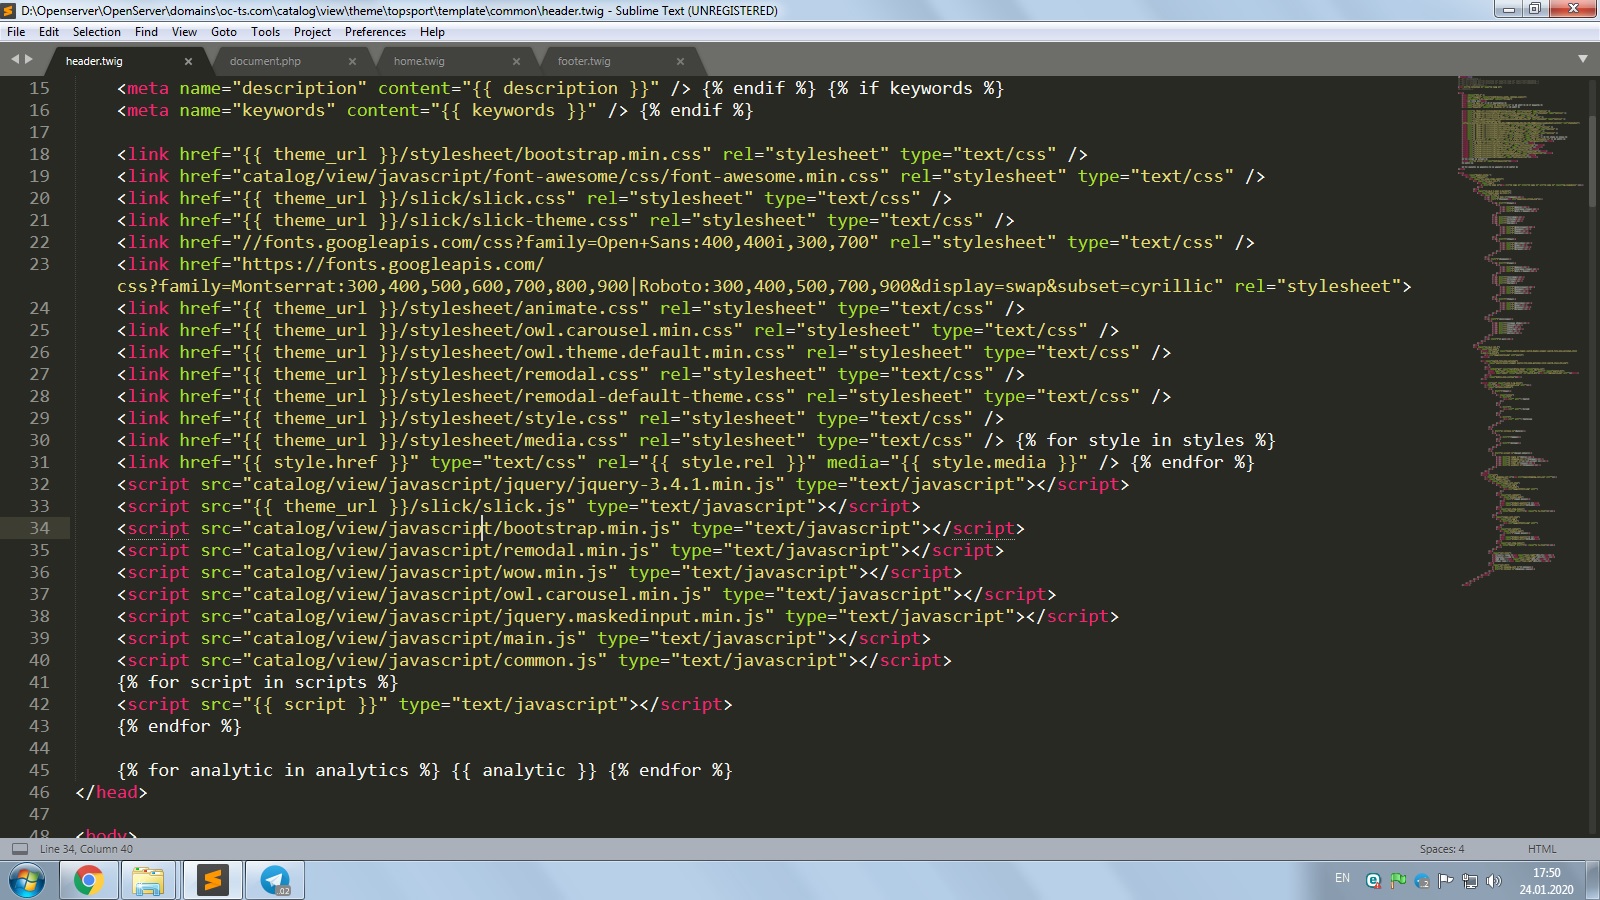Click the jquery-3.4.1.min.js script line
Image resolution: width=1600 pixels, height=900 pixels.
click(623, 484)
